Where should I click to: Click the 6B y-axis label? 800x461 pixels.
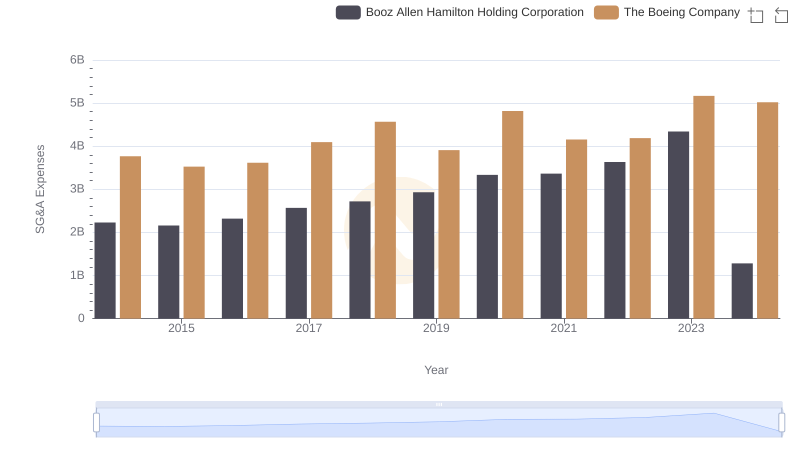tap(77, 60)
